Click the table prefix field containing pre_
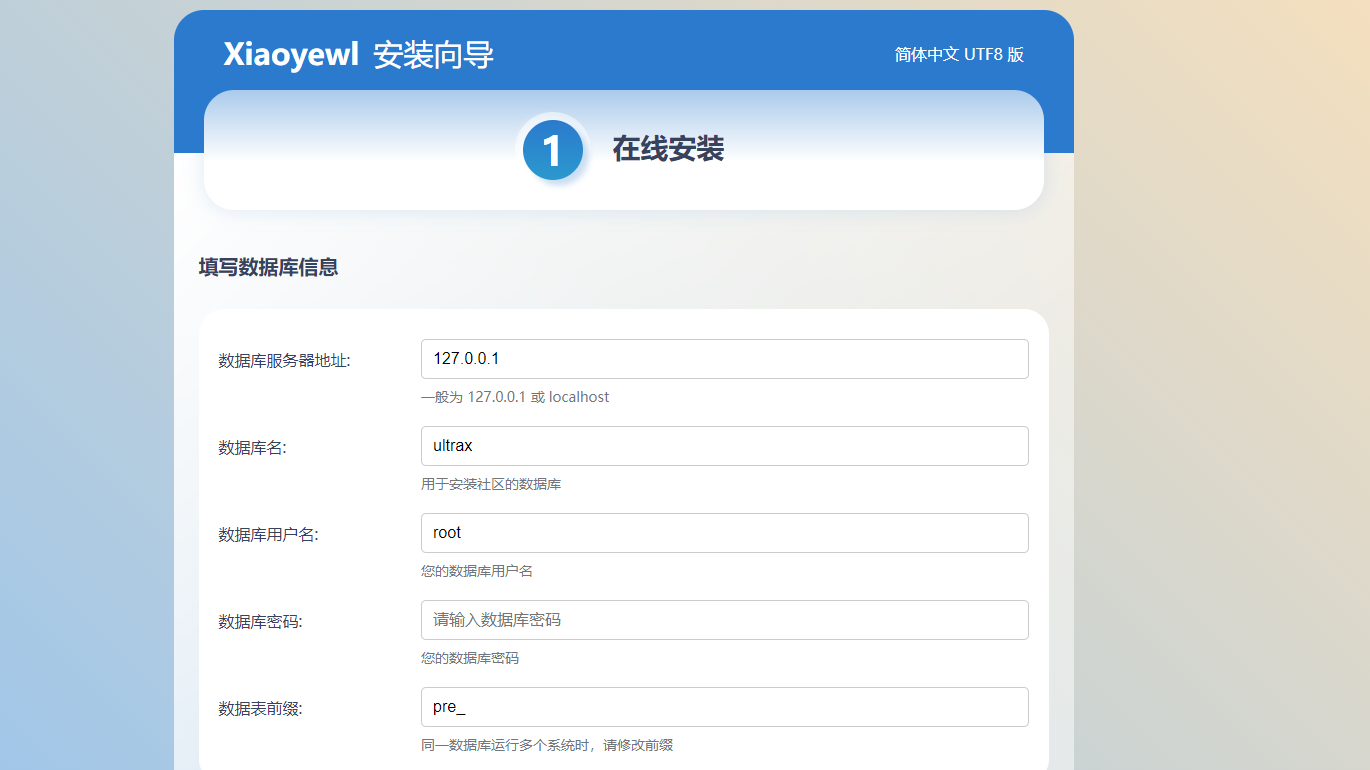Image resolution: width=1370 pixels, height=770 pixels. point(725,707)
